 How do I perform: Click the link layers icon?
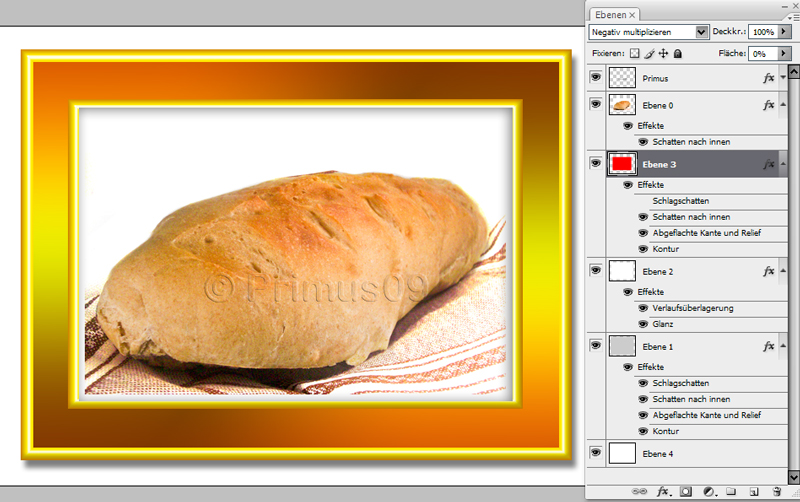641,492
